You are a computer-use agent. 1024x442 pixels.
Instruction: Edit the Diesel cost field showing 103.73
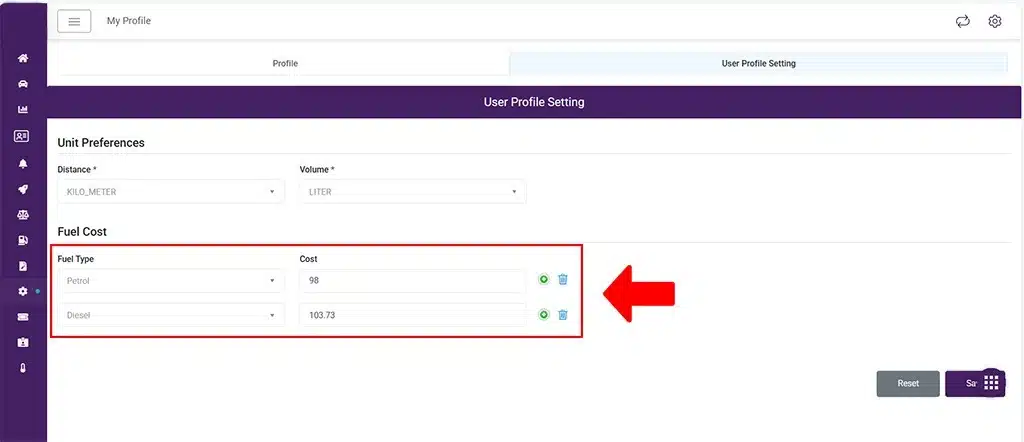click(413, 315)
